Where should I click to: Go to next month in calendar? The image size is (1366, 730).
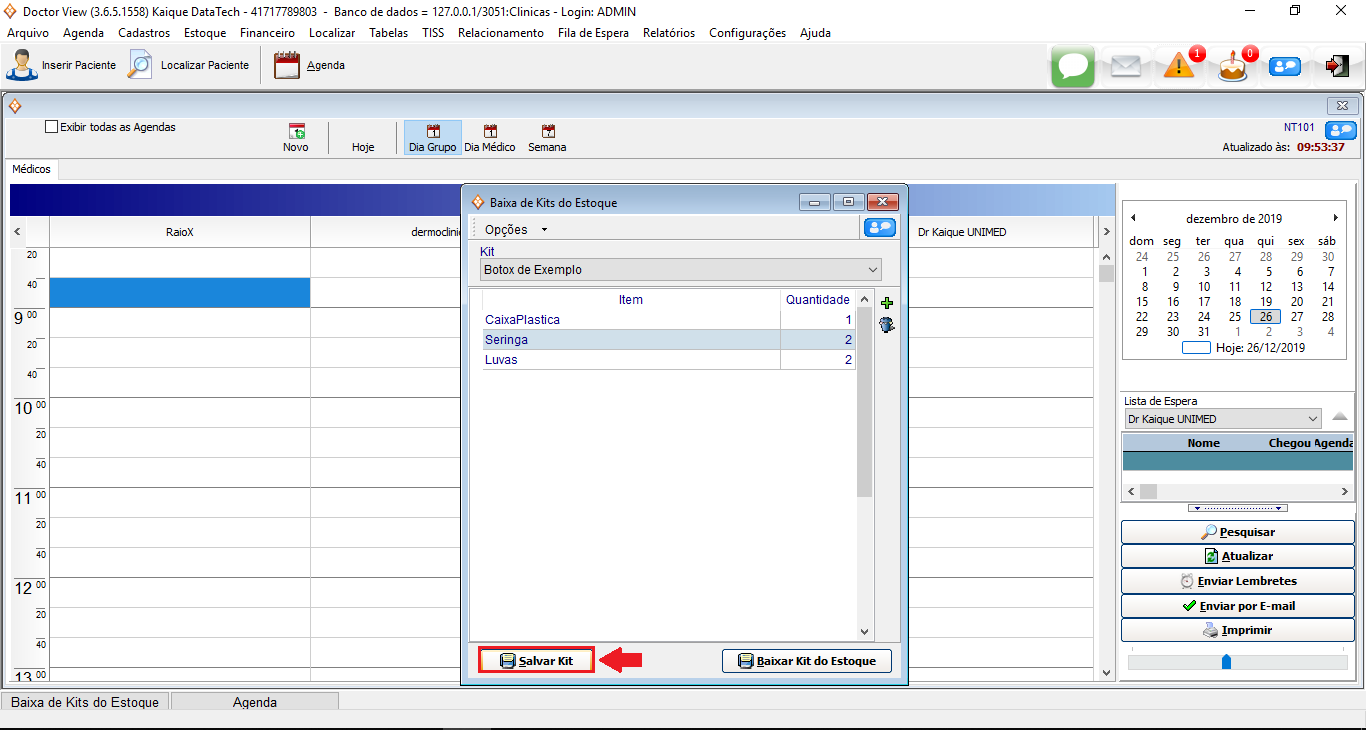(1335, 218)
